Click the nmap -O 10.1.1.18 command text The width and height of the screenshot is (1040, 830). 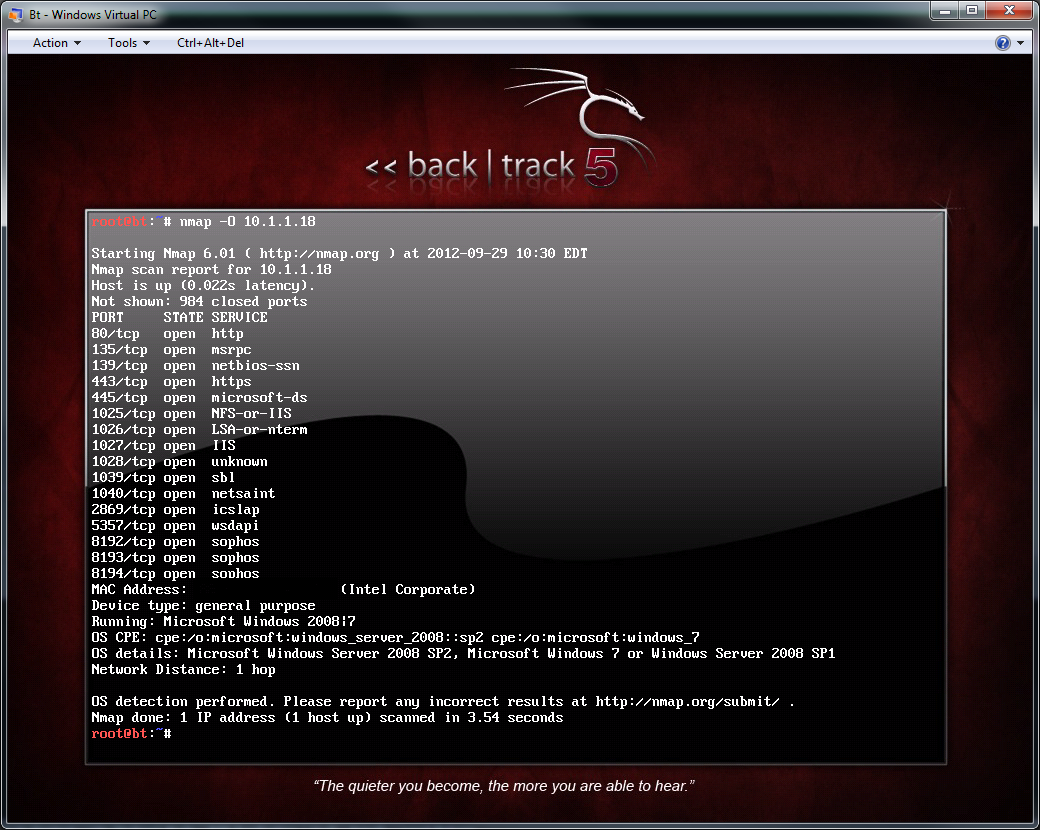tap(247, 222)
